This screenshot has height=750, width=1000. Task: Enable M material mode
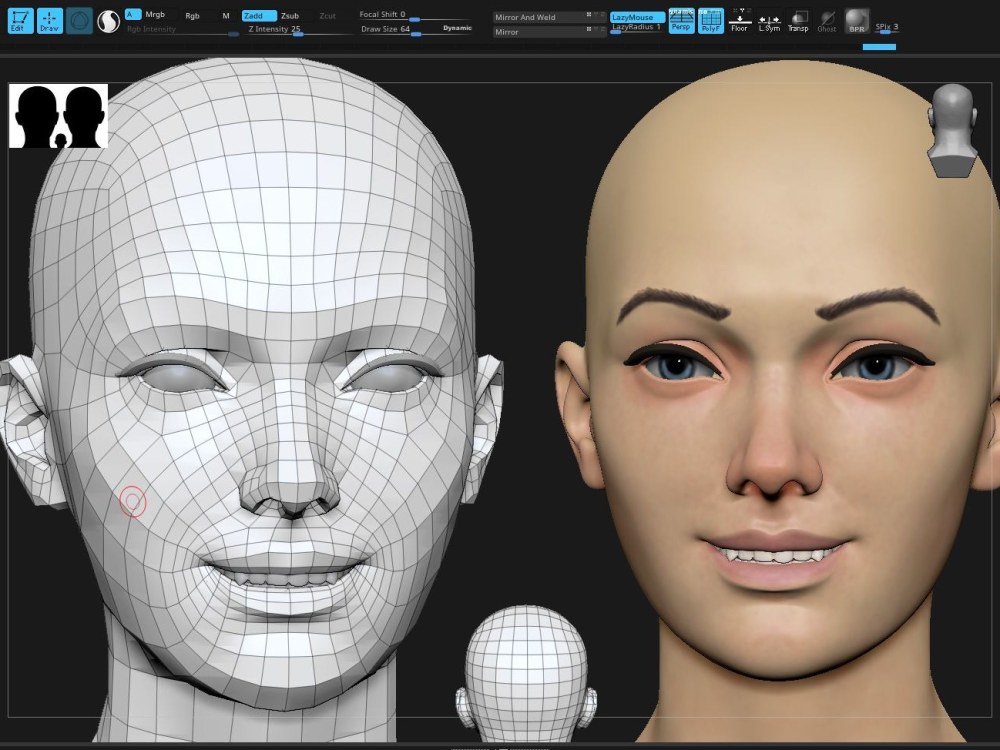pyautogui.click(x=226, y=15)
